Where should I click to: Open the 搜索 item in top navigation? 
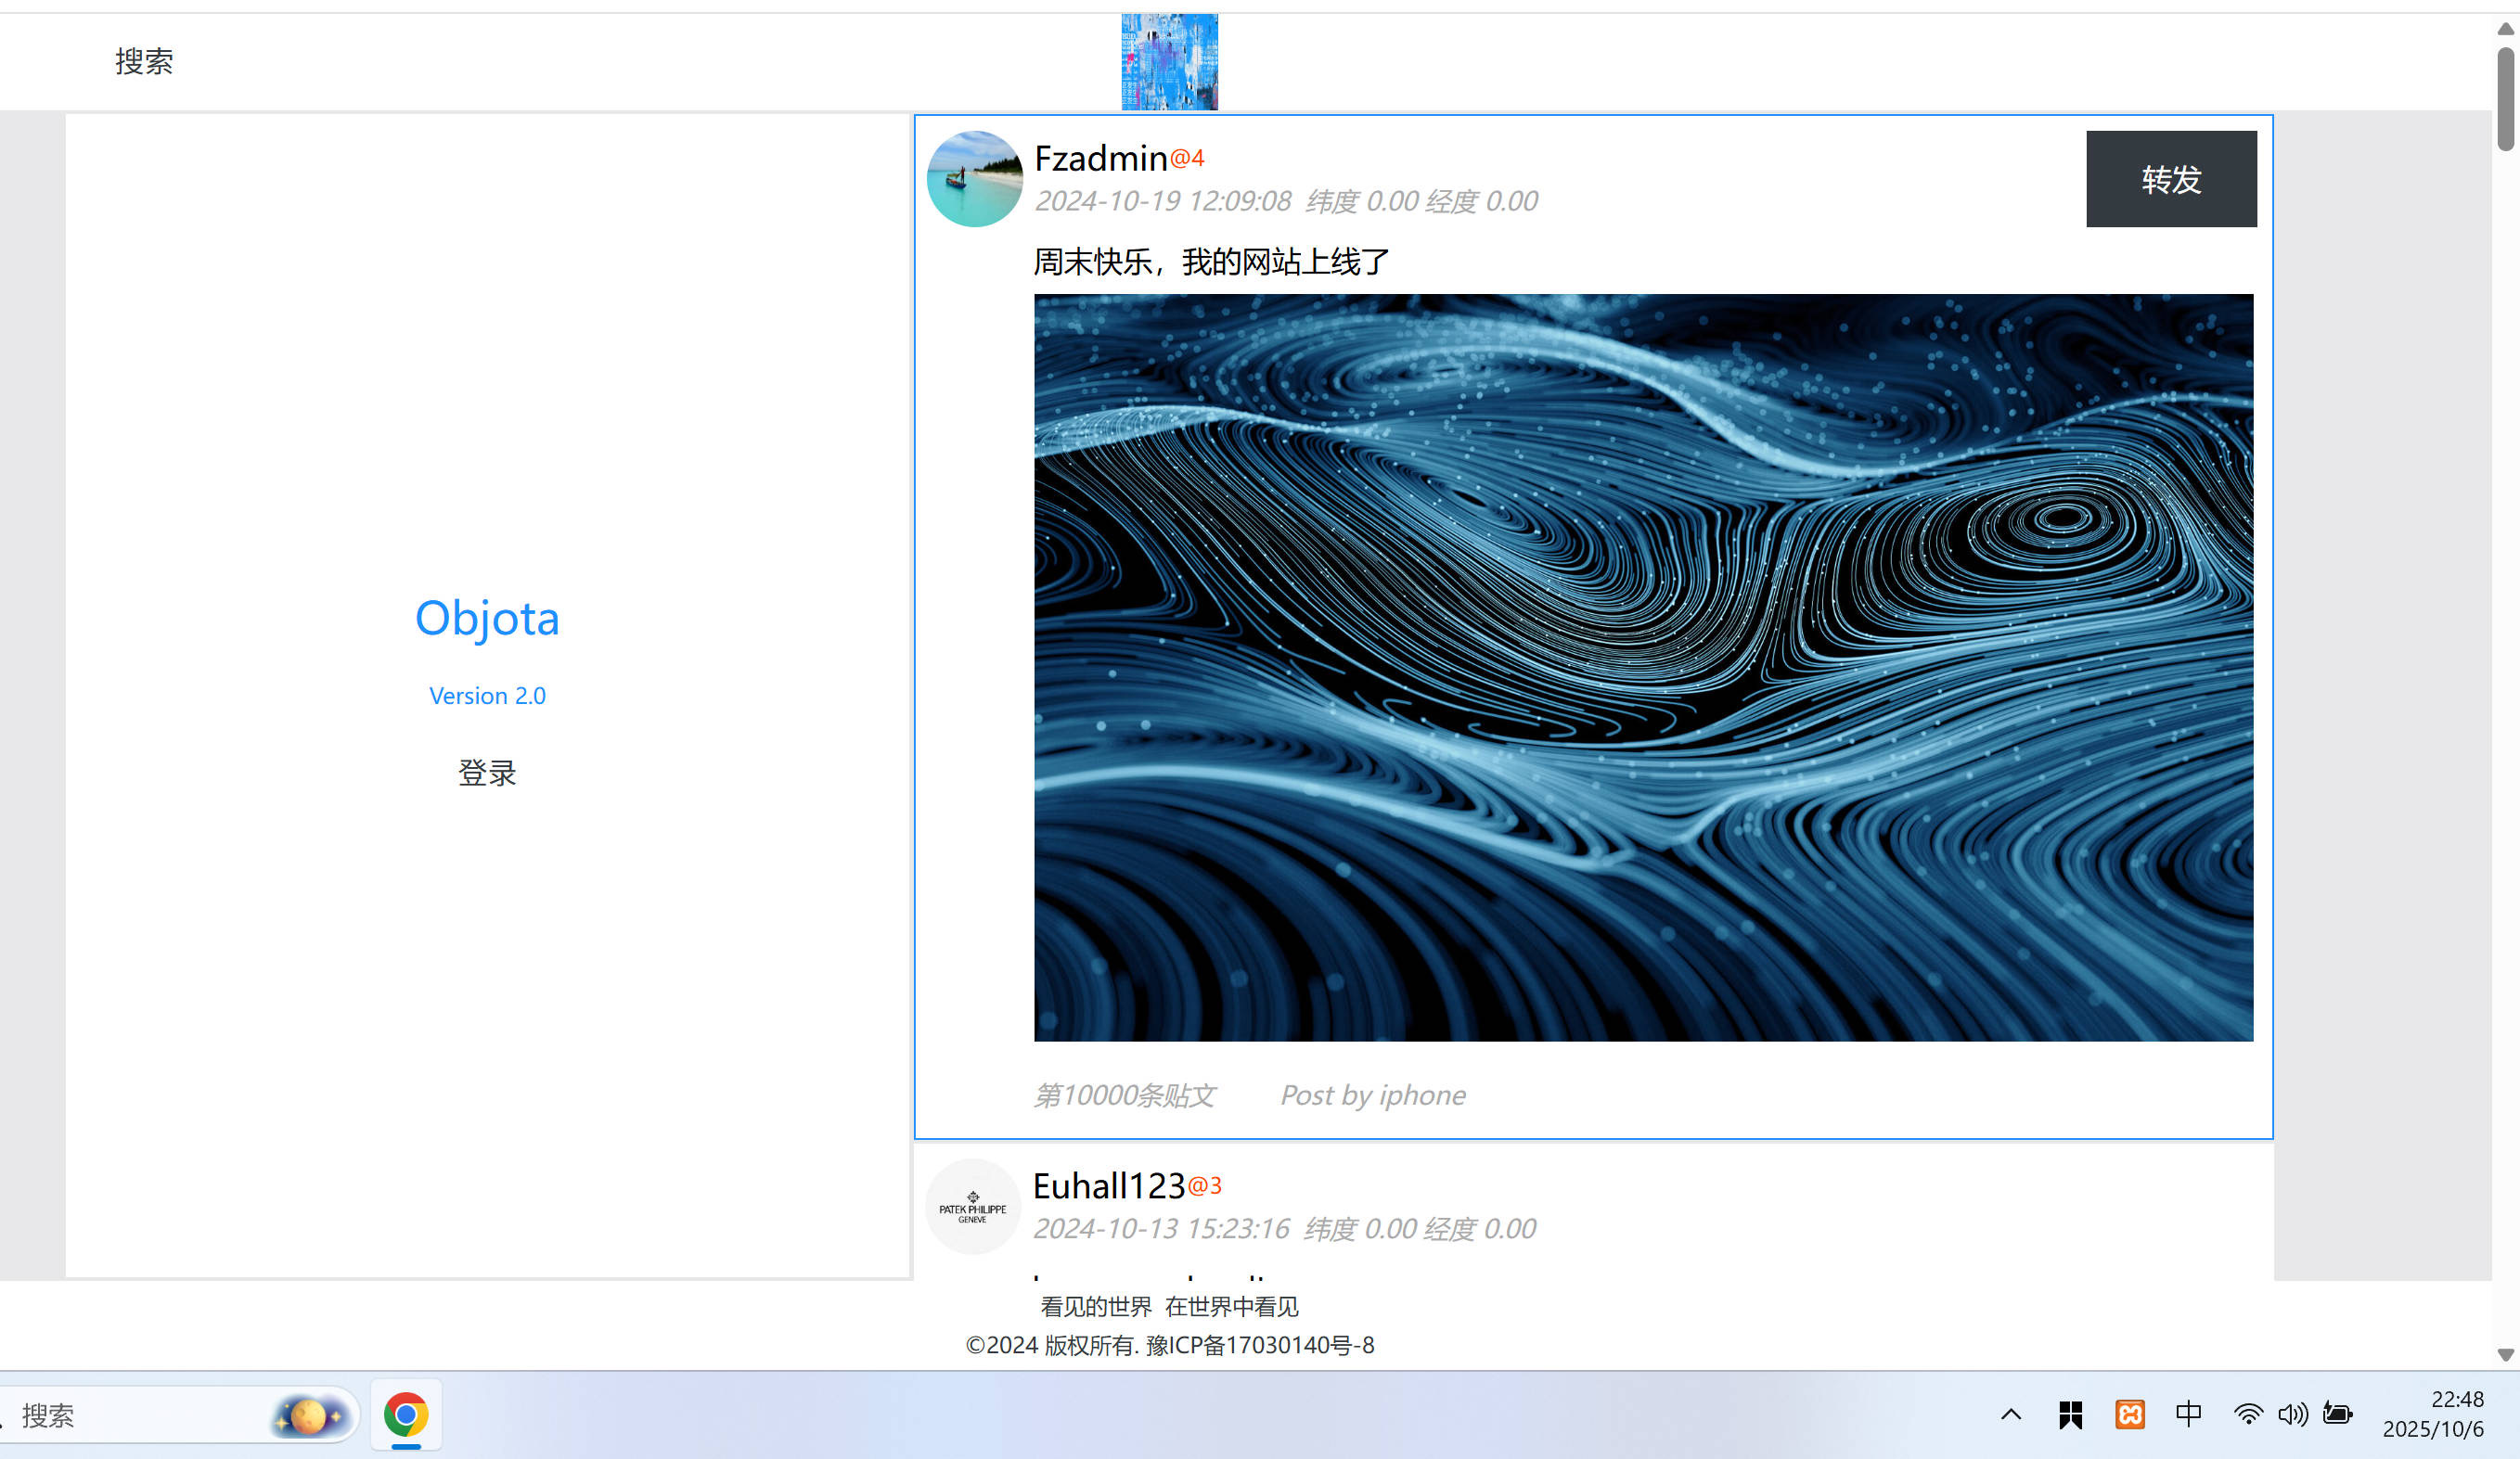144,62
